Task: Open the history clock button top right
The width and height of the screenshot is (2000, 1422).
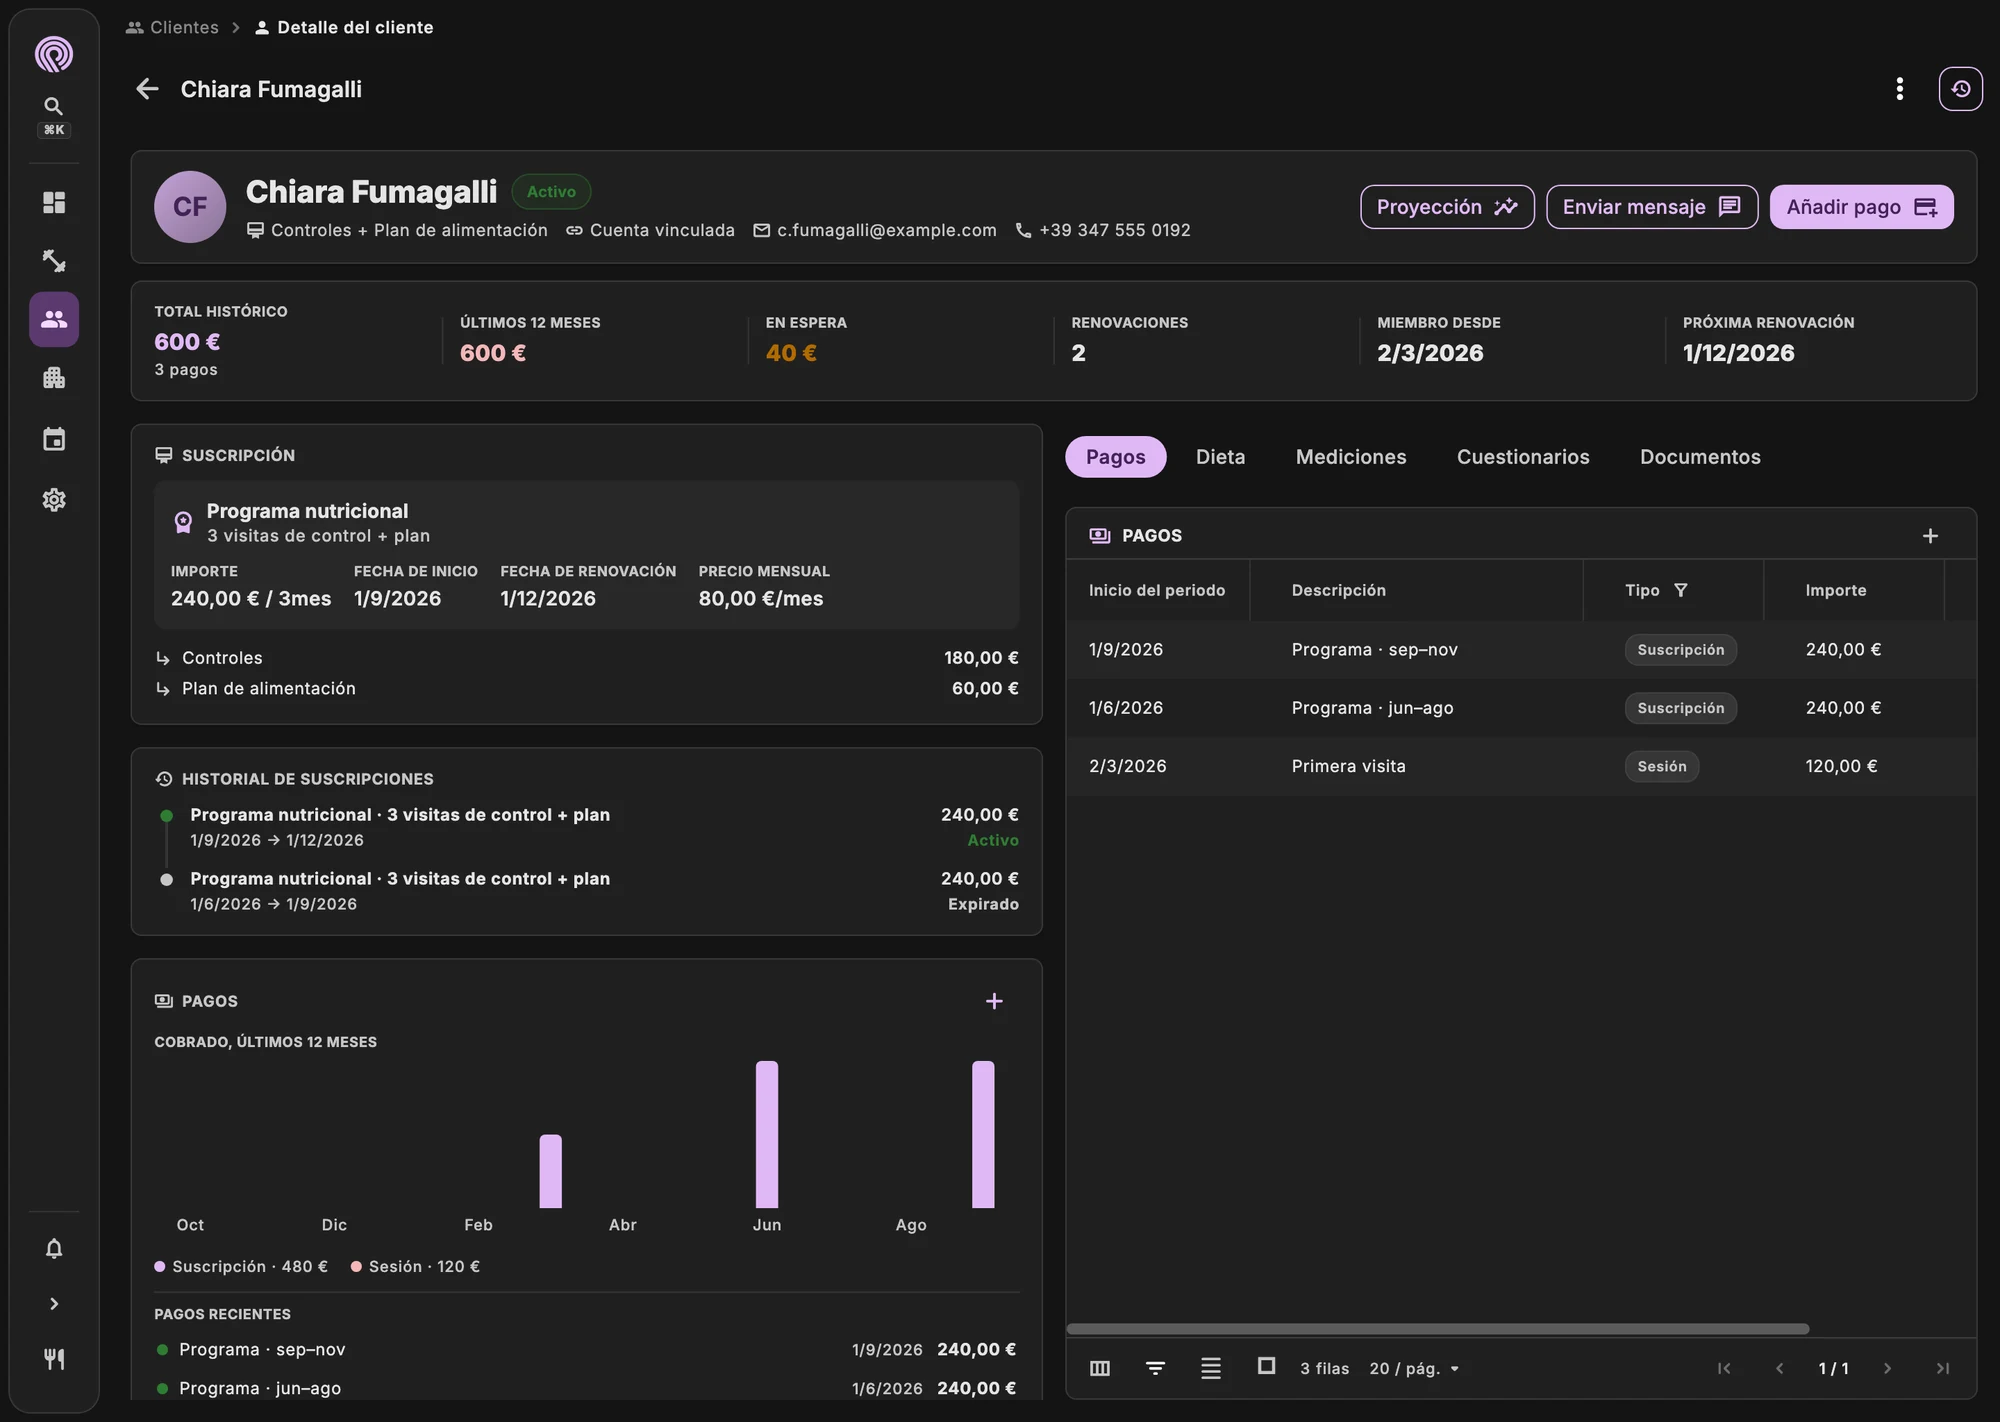Action: [x=1961, y=89]
